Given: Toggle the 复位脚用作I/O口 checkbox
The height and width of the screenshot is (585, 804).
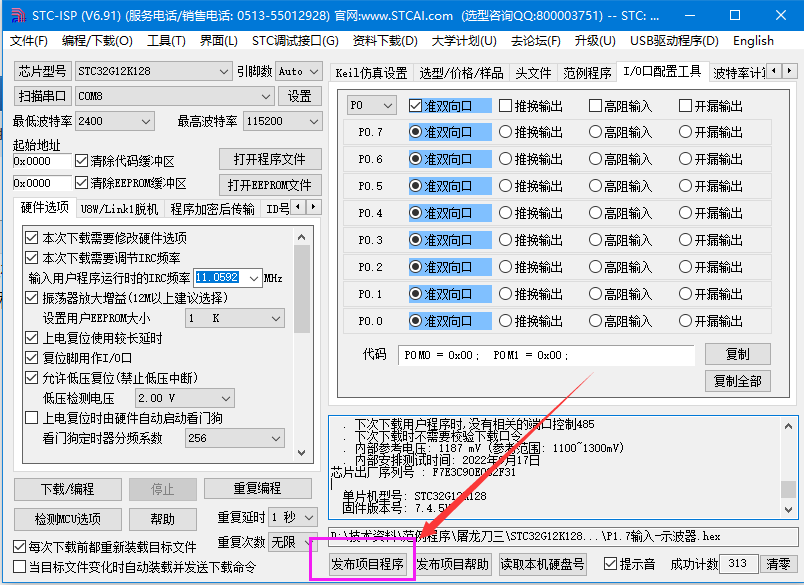Looking at the screenshot, I should 32,358.
